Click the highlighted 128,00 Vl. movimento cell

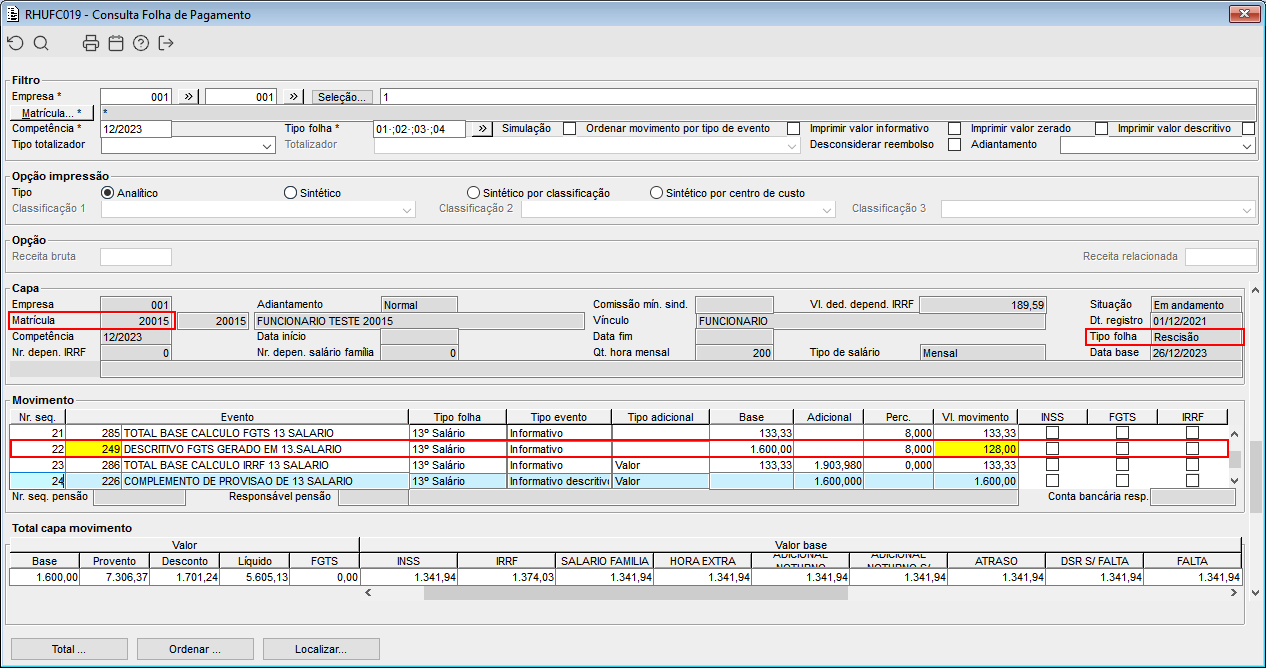[975, 450]
